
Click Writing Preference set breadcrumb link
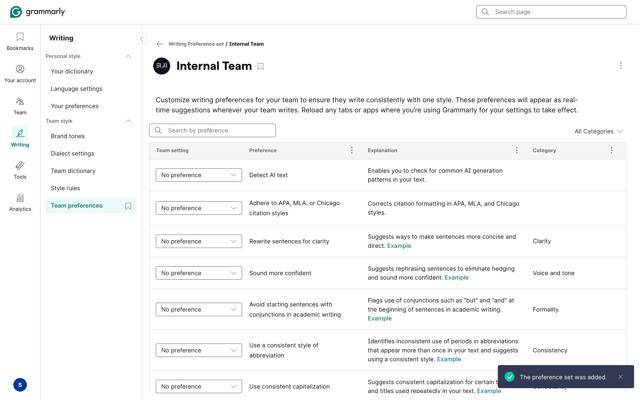pyautogui.click(x=196, y=44)
